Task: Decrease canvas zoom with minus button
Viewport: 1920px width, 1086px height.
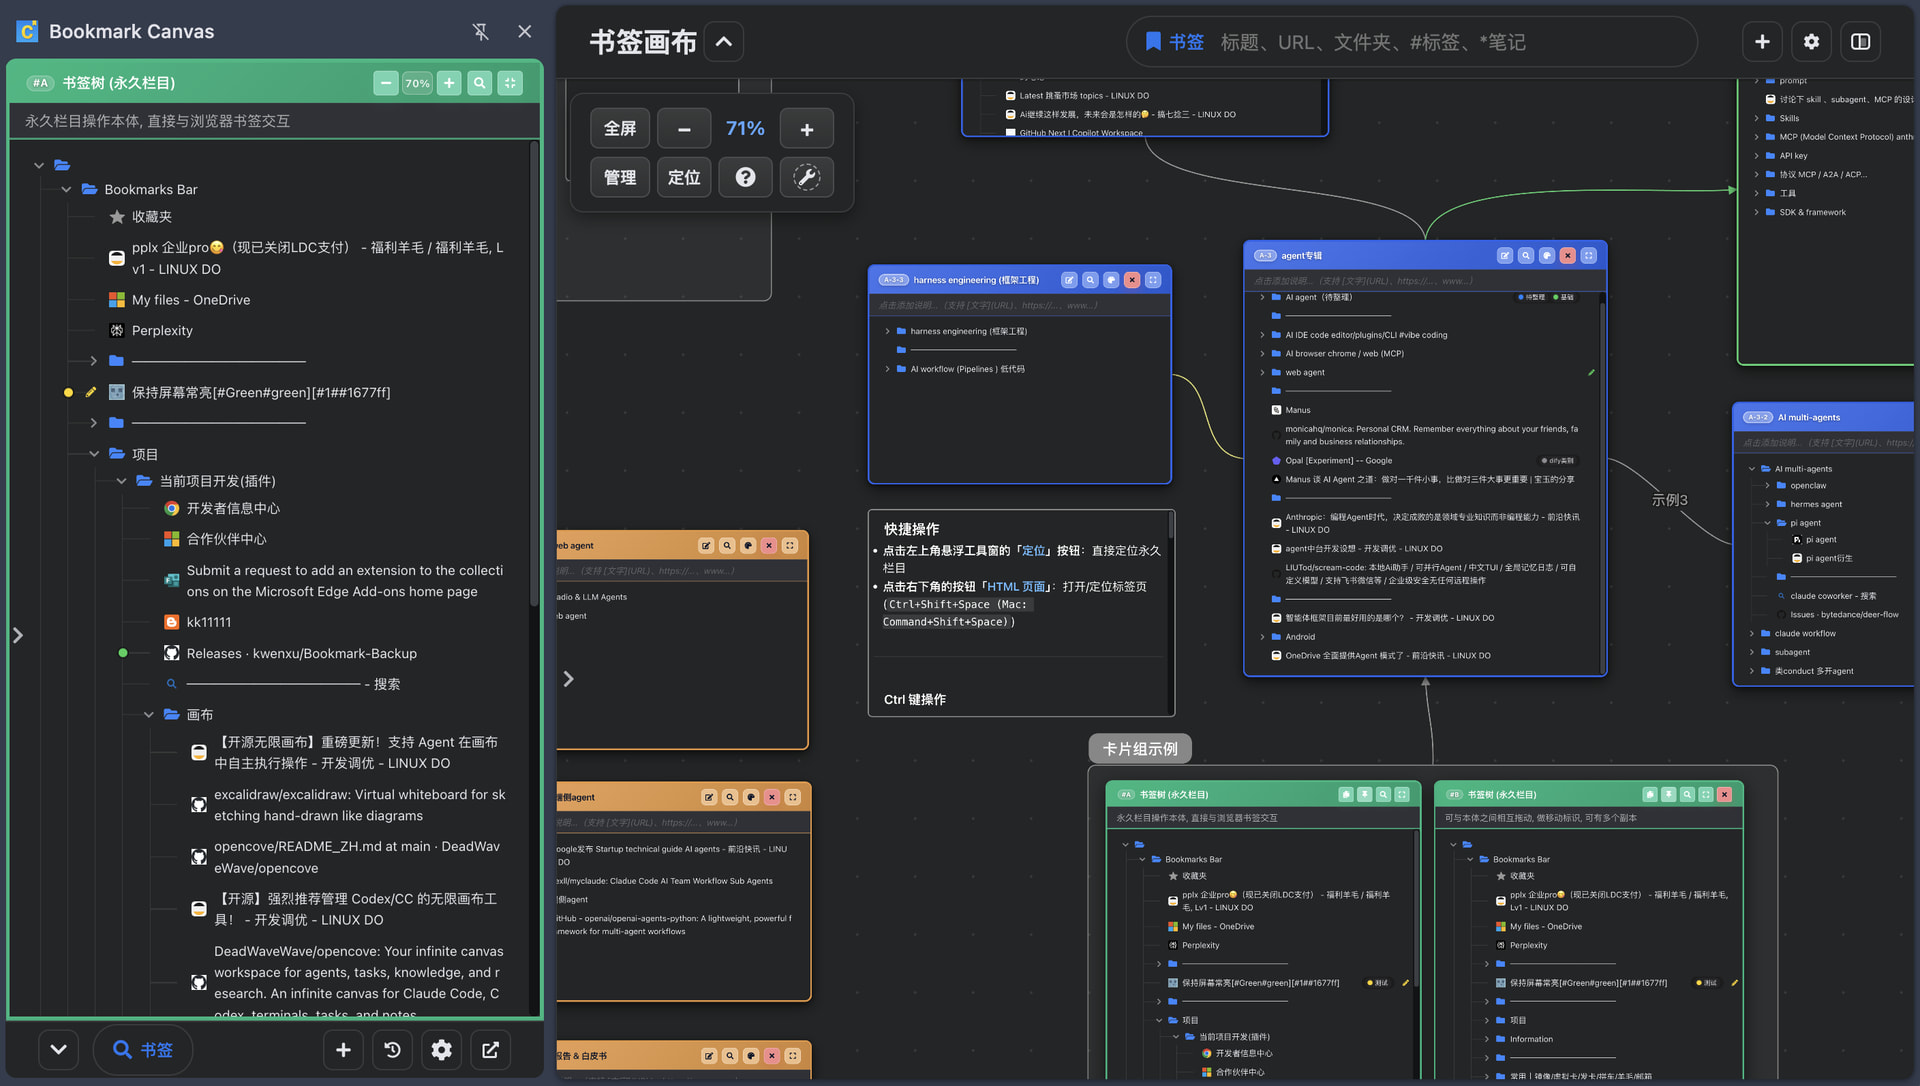Action: 684,129
